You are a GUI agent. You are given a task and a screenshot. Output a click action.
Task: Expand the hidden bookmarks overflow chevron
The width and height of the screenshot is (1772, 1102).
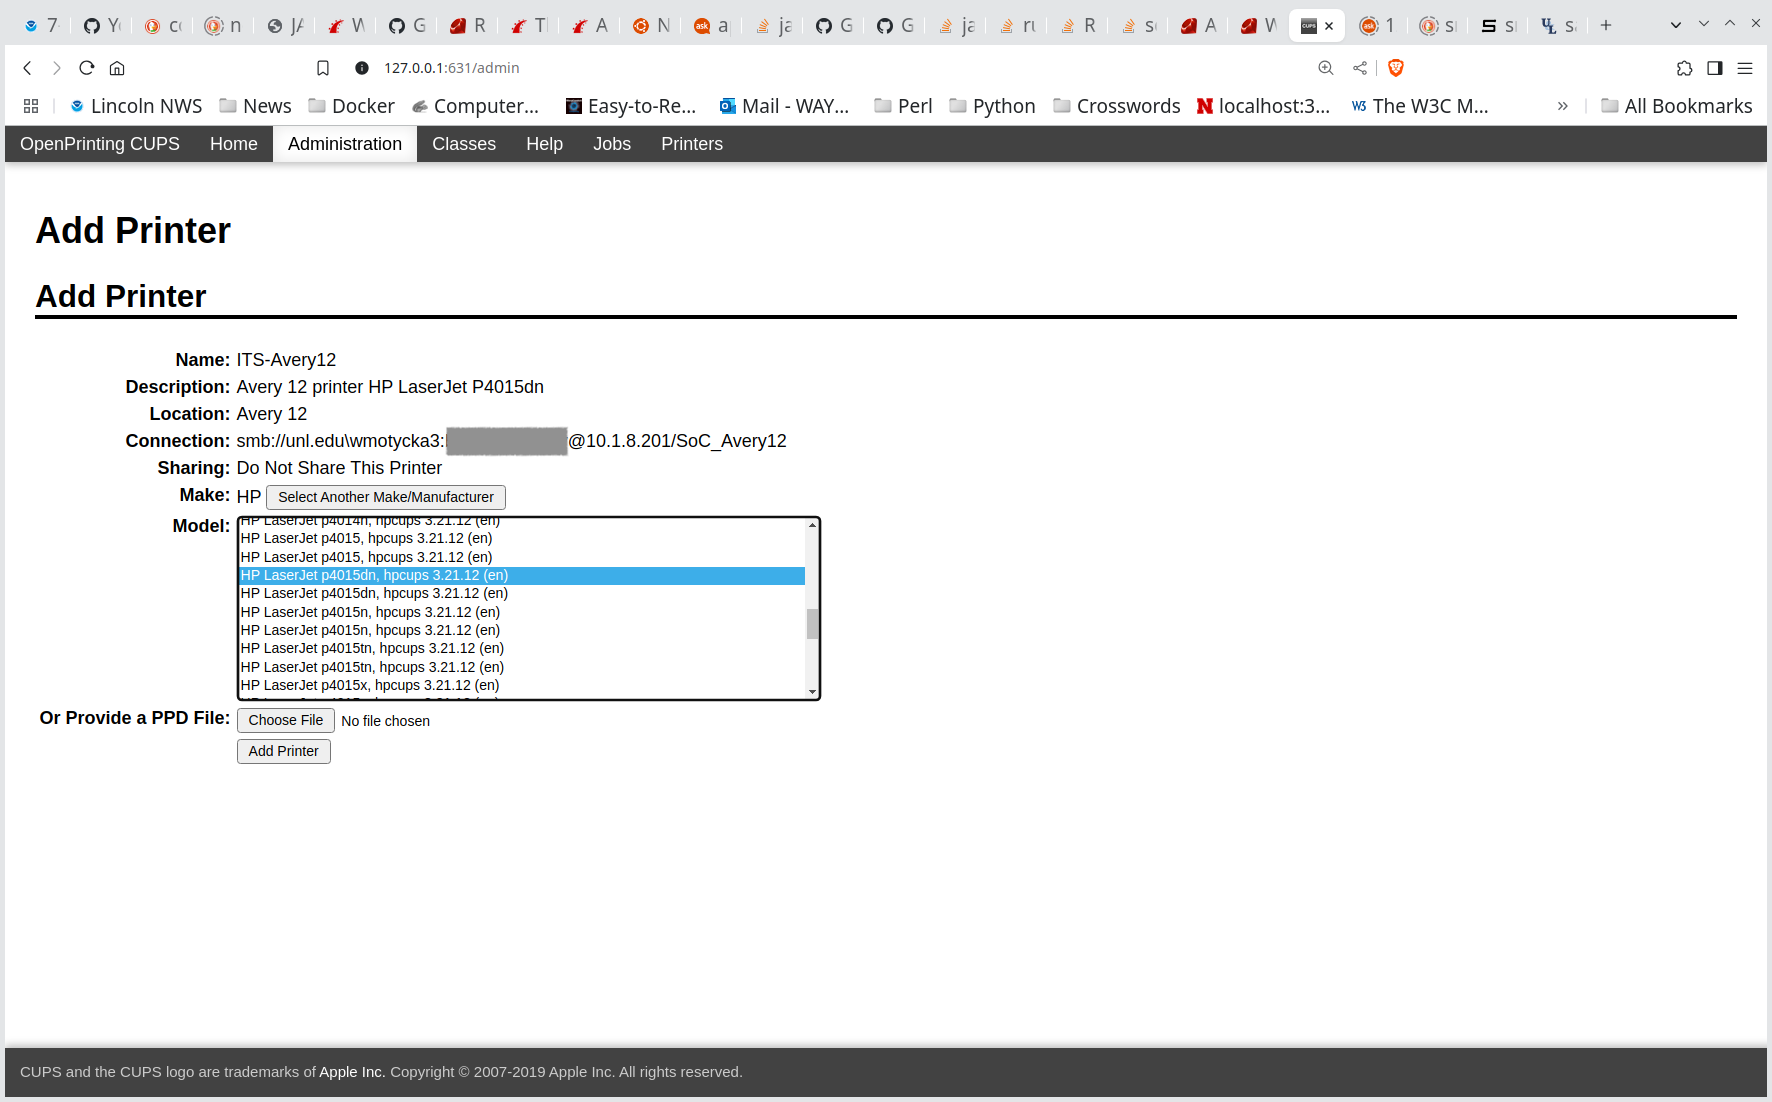point(1562,106)
